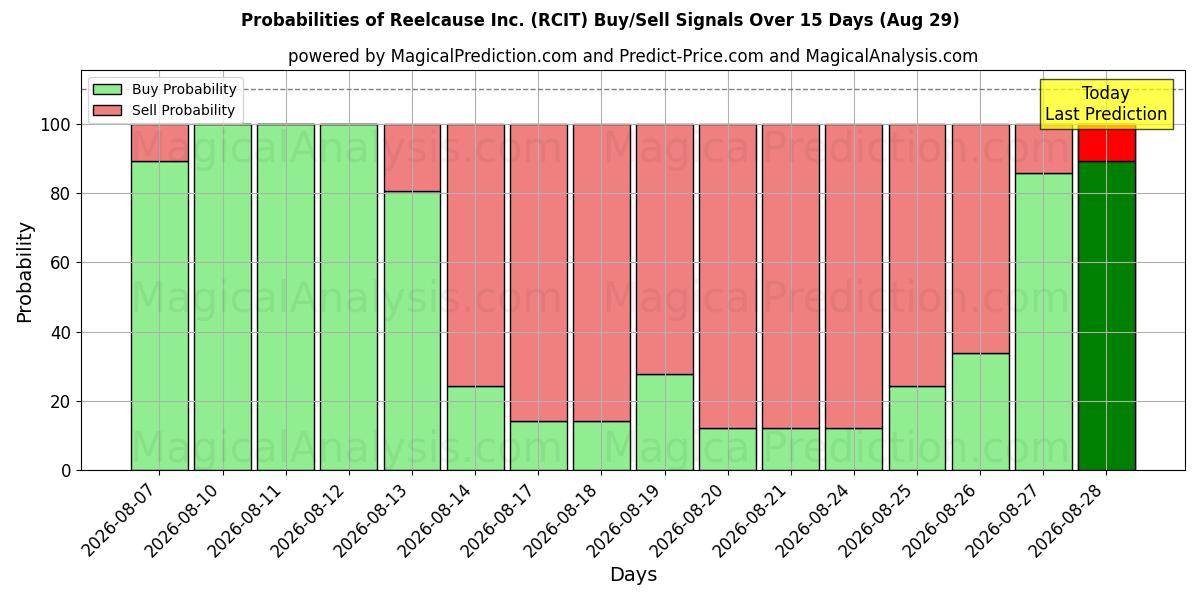
Task: Click the red sell bar for 2026-08-19
Action: [x=665, y=249]
